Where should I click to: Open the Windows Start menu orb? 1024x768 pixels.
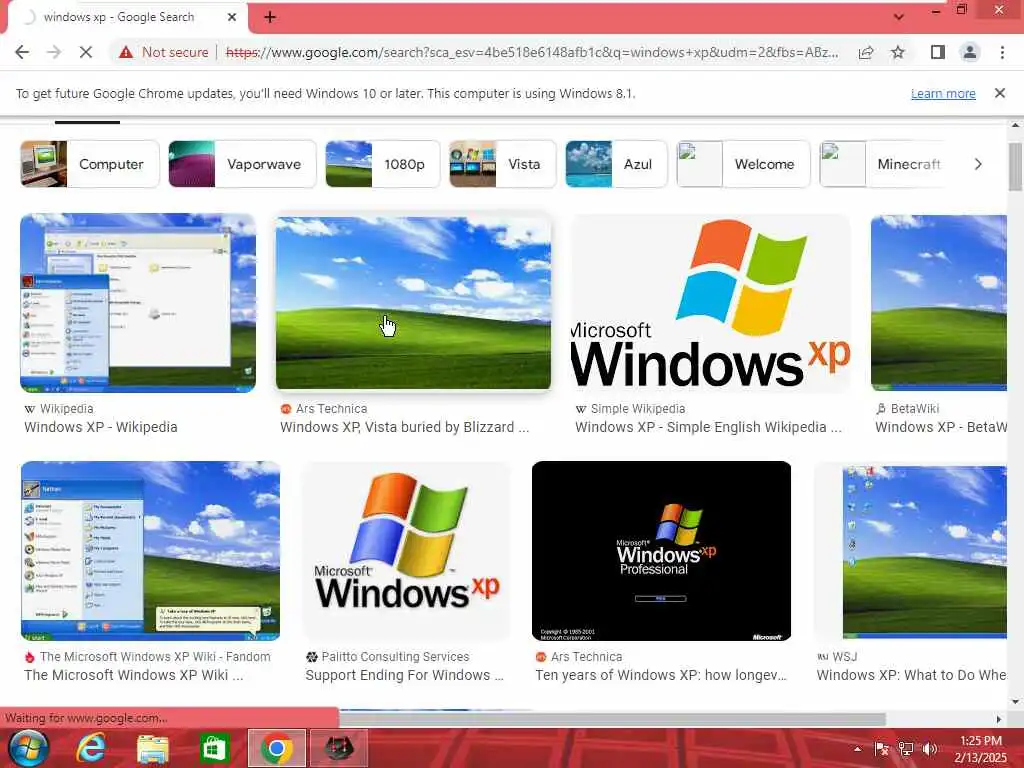point(27,748)
